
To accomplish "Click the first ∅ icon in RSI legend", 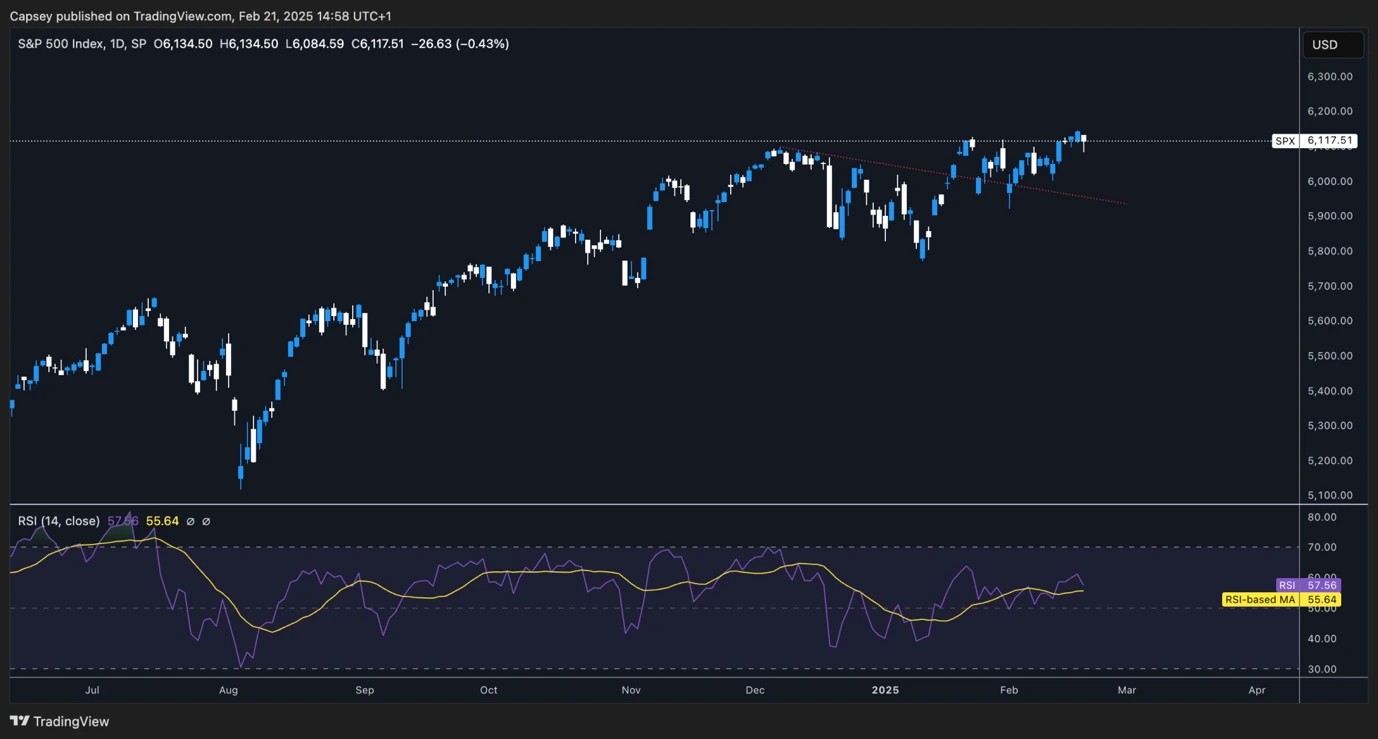I will click(190, 521).
